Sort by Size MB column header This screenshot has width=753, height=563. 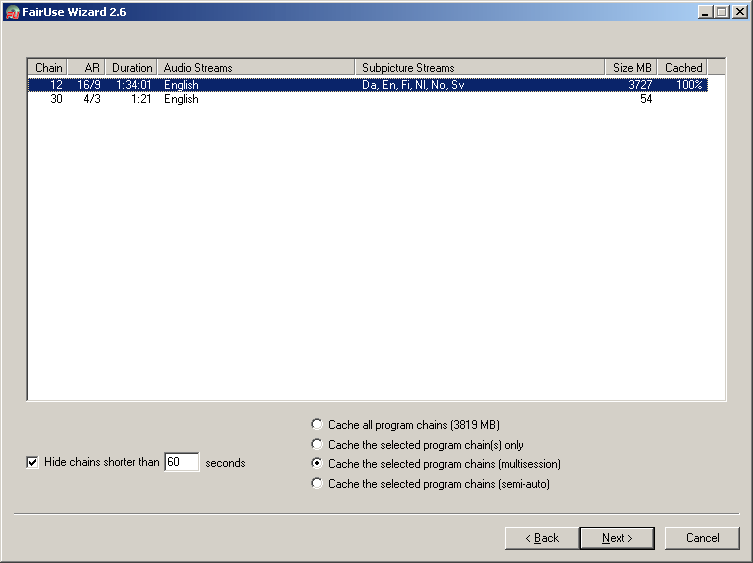point(631,68)
